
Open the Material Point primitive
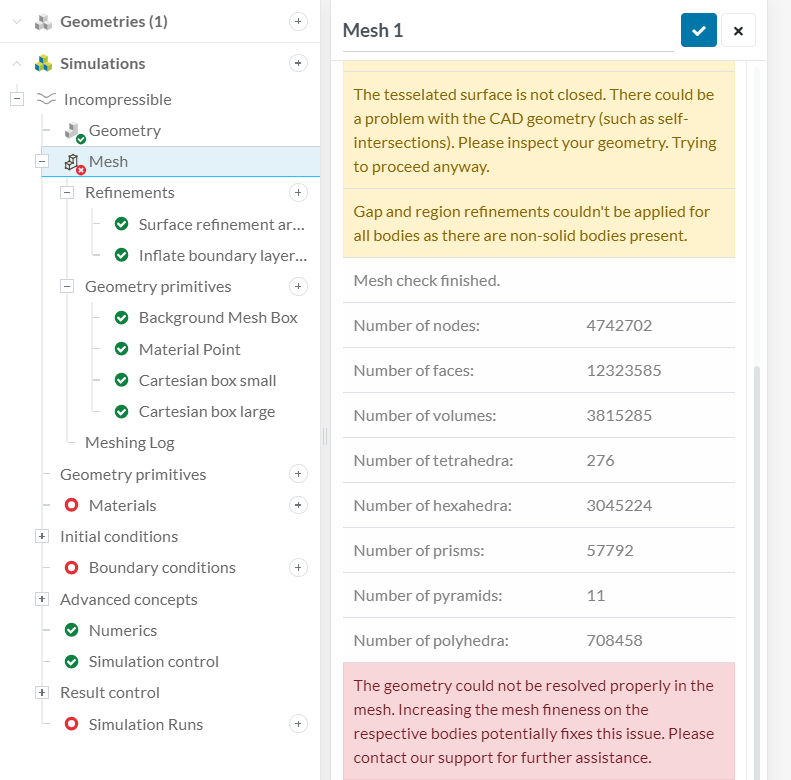[x=189, y=349]
